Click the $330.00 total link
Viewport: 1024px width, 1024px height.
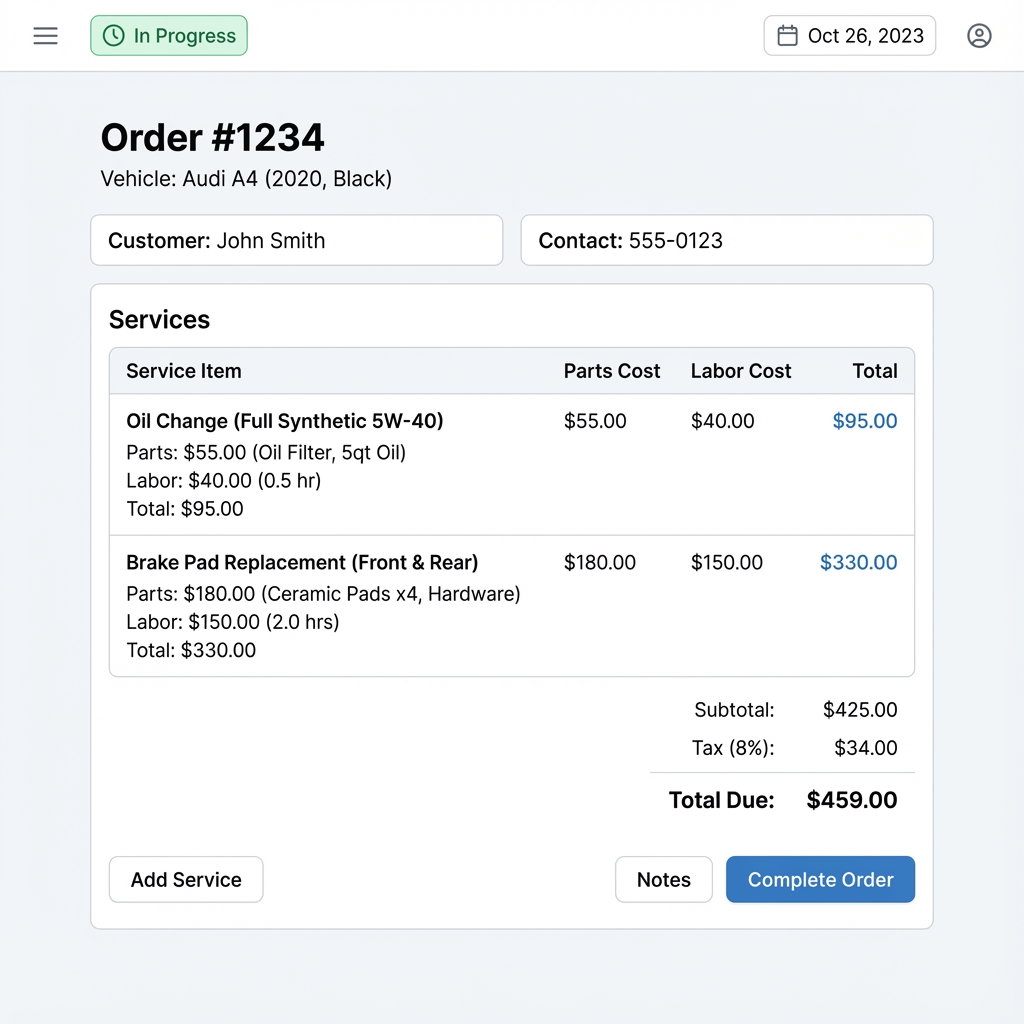[x=859, y=563]
